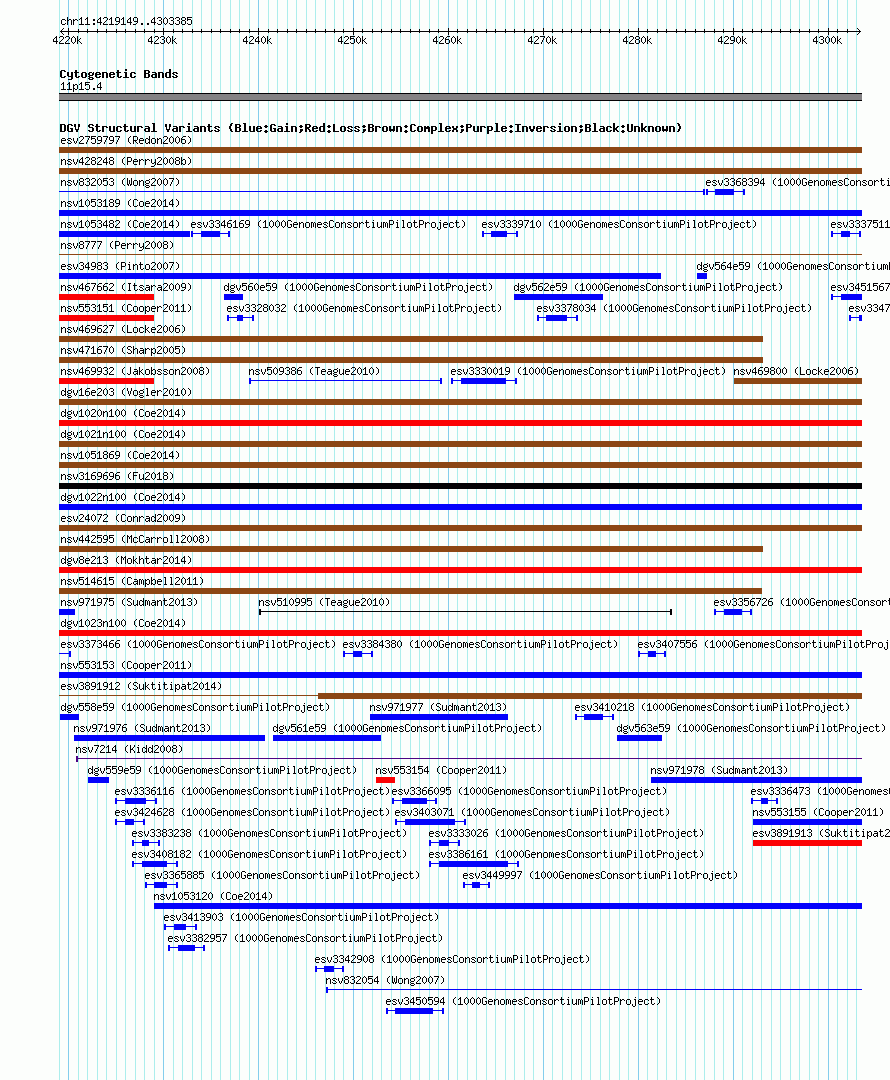Click nsv1051869 (Coe2014) label
Screen dimensions: 890x1080
pyautogui.click(x=120, y=455)
